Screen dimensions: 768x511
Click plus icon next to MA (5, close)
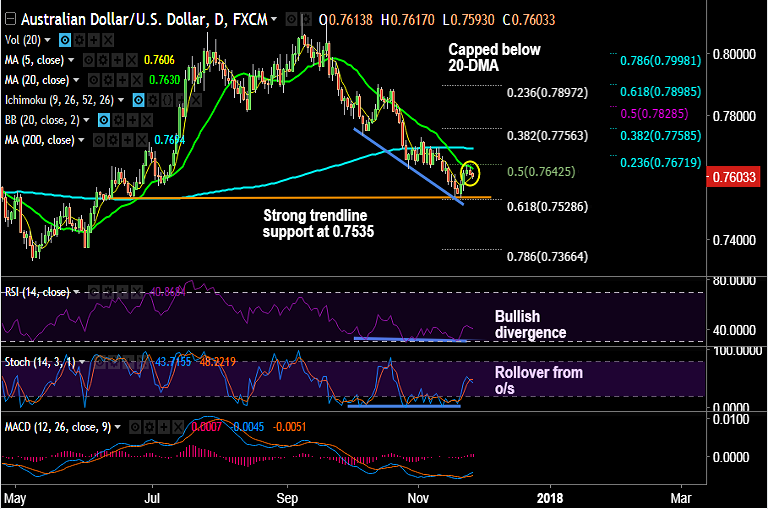click(117, 60)
